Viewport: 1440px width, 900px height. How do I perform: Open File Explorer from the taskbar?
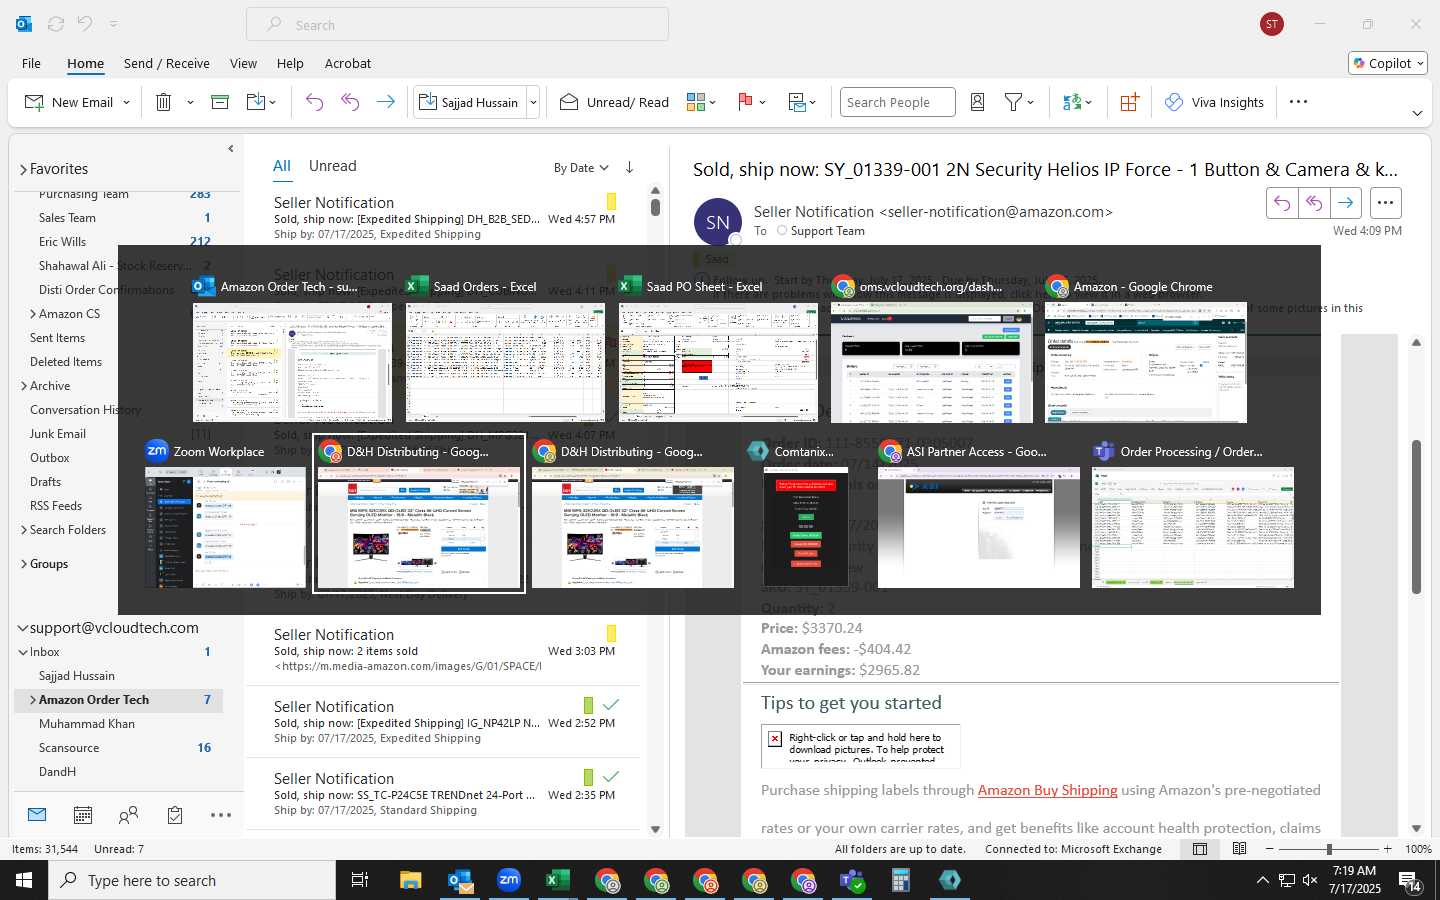(411, 880)
